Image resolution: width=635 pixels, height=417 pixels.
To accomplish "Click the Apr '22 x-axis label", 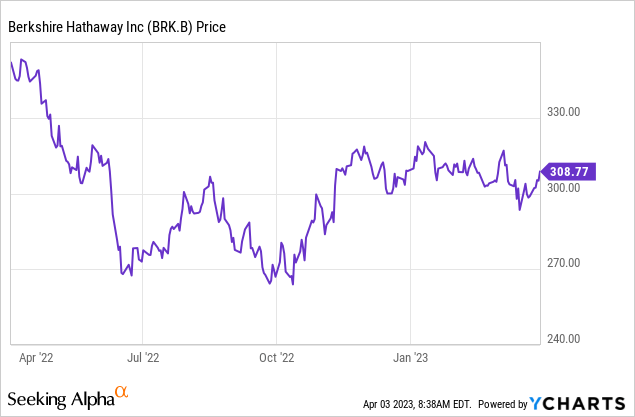I will click(x=38, y=355).
